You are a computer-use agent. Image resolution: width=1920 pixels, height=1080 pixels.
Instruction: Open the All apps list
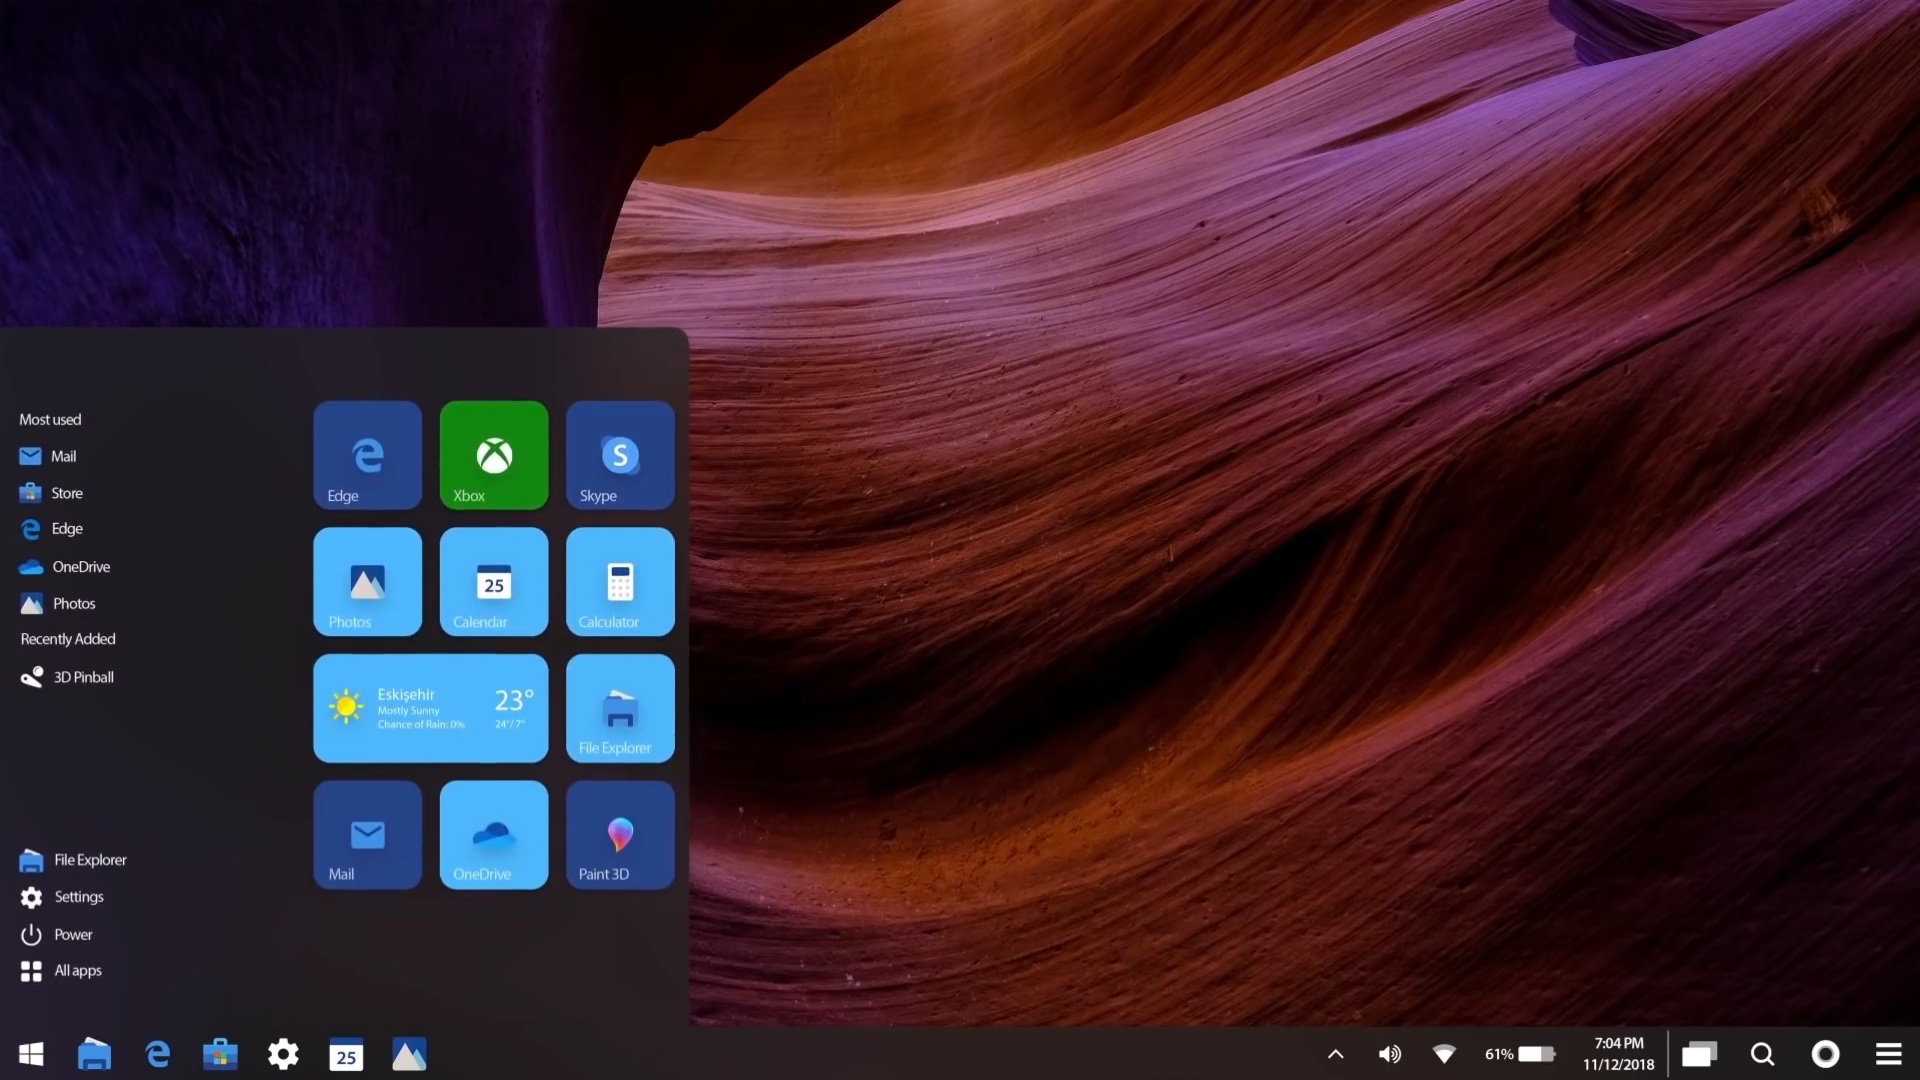coord(77,970)
